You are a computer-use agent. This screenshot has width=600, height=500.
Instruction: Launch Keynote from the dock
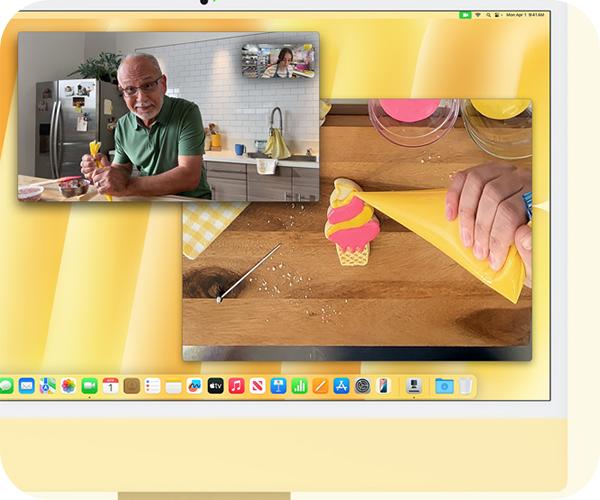[278, 386]
